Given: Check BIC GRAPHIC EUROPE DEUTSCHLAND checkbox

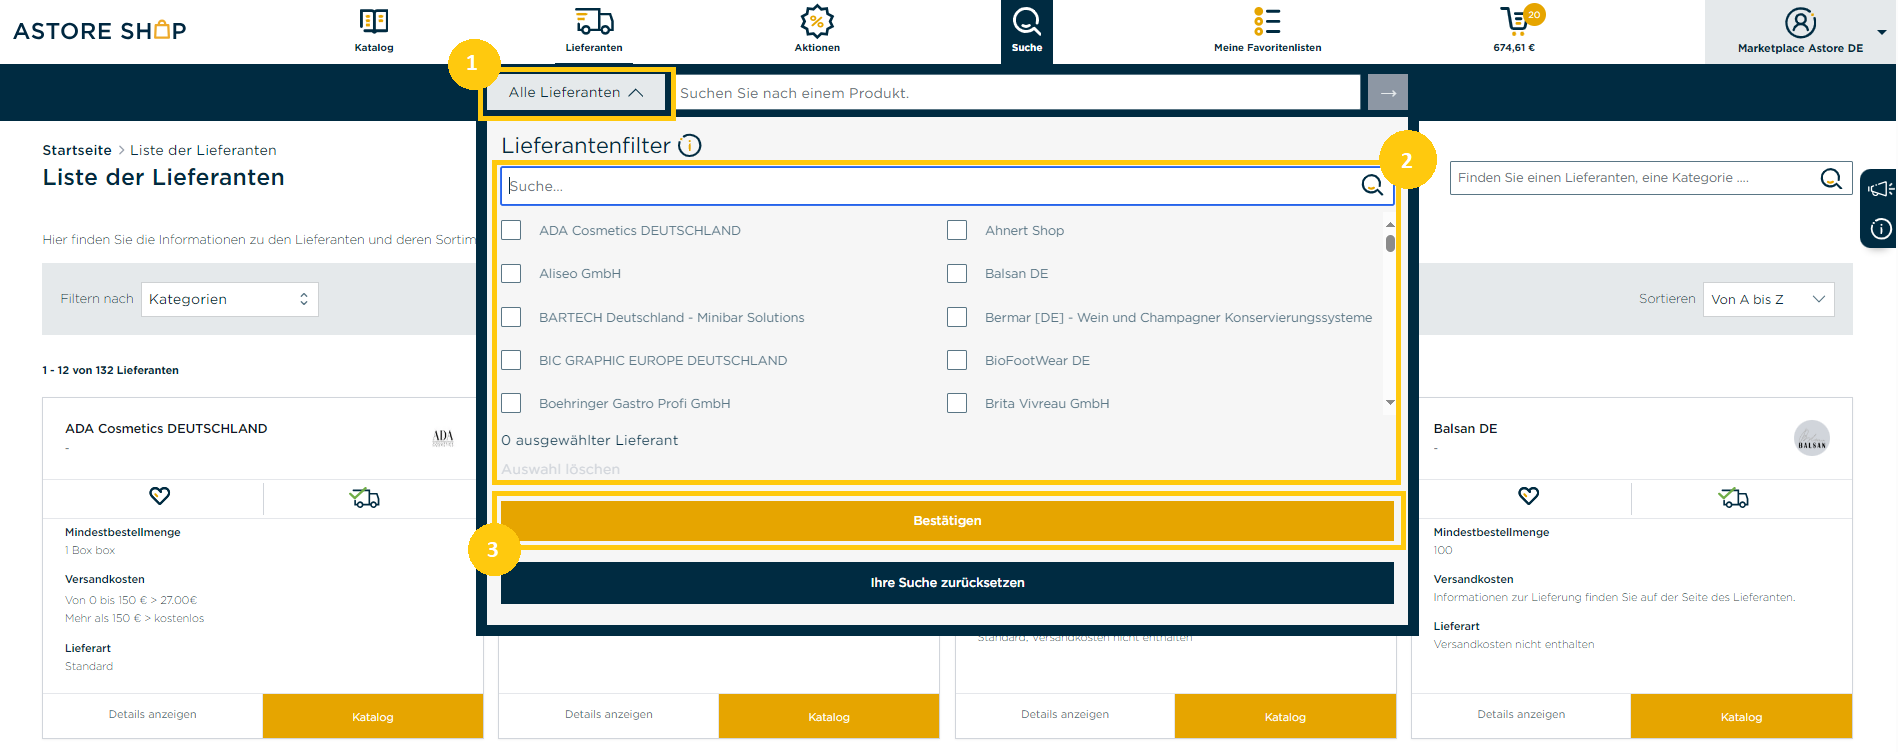Looking at the screenshot, I should (x=511, y=360).
